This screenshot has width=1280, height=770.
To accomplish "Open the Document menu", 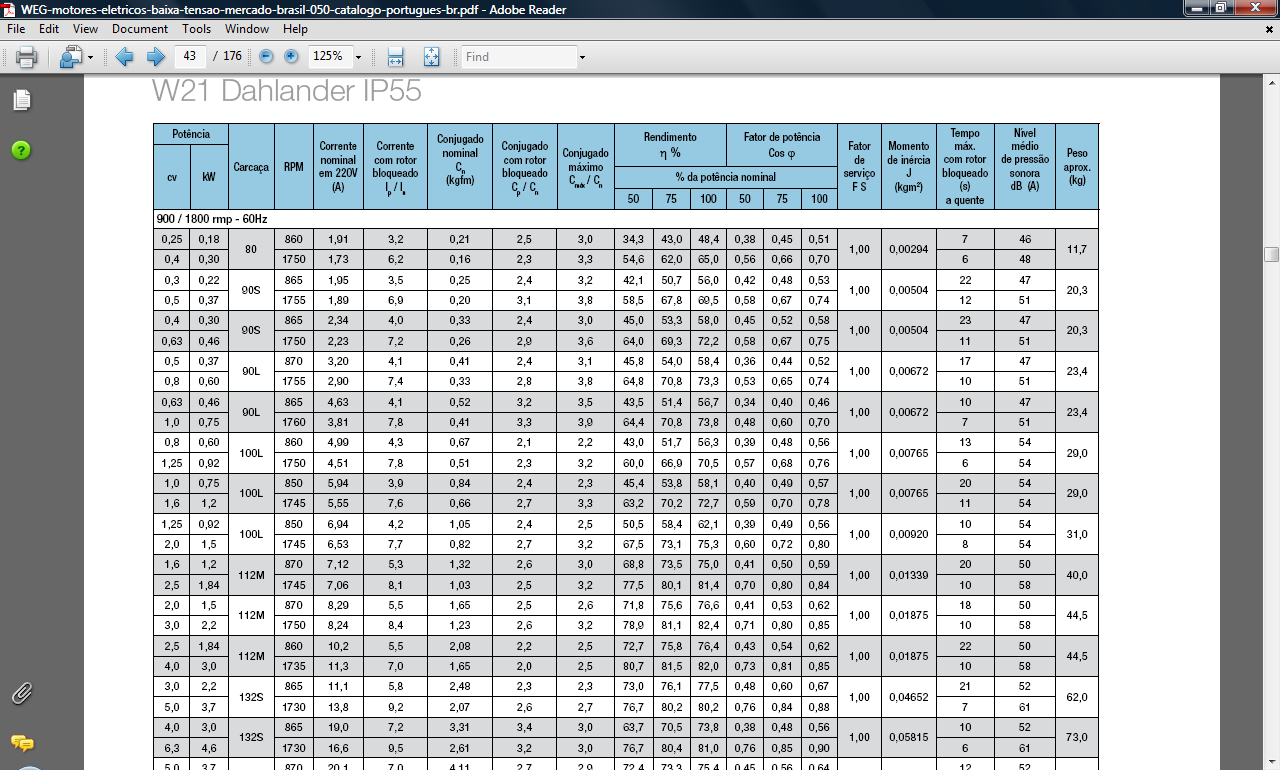I will point(140,30).
